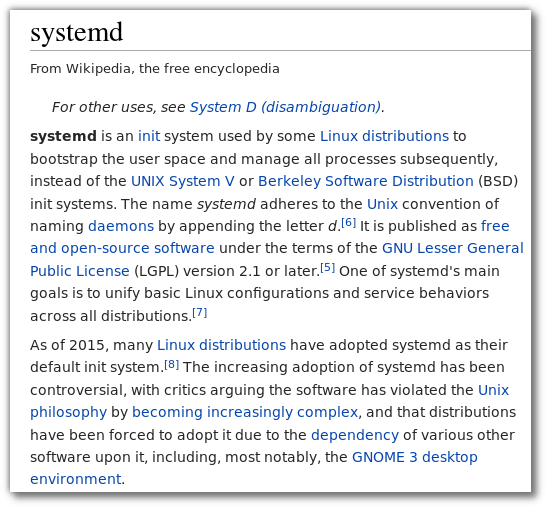Visit the Berkeley Software Distribution link
The image size is (547, 508).
point(366,181)
